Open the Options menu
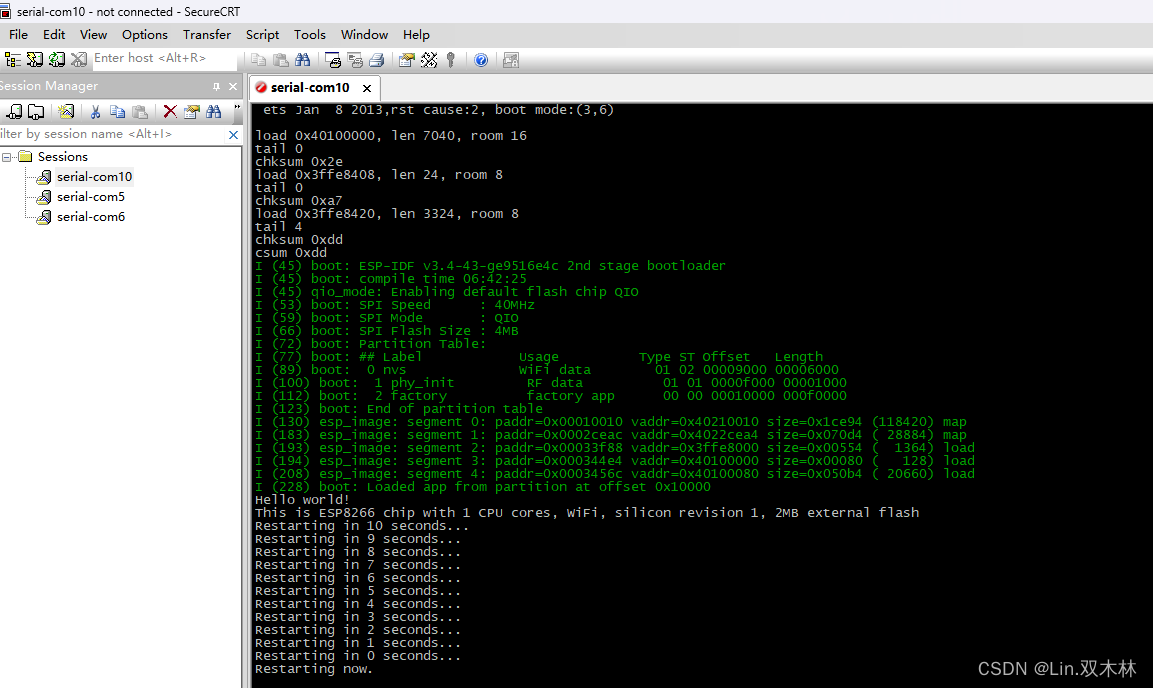Image resolution: width=1153 pixels, height=688 pixels. [144, 34]
